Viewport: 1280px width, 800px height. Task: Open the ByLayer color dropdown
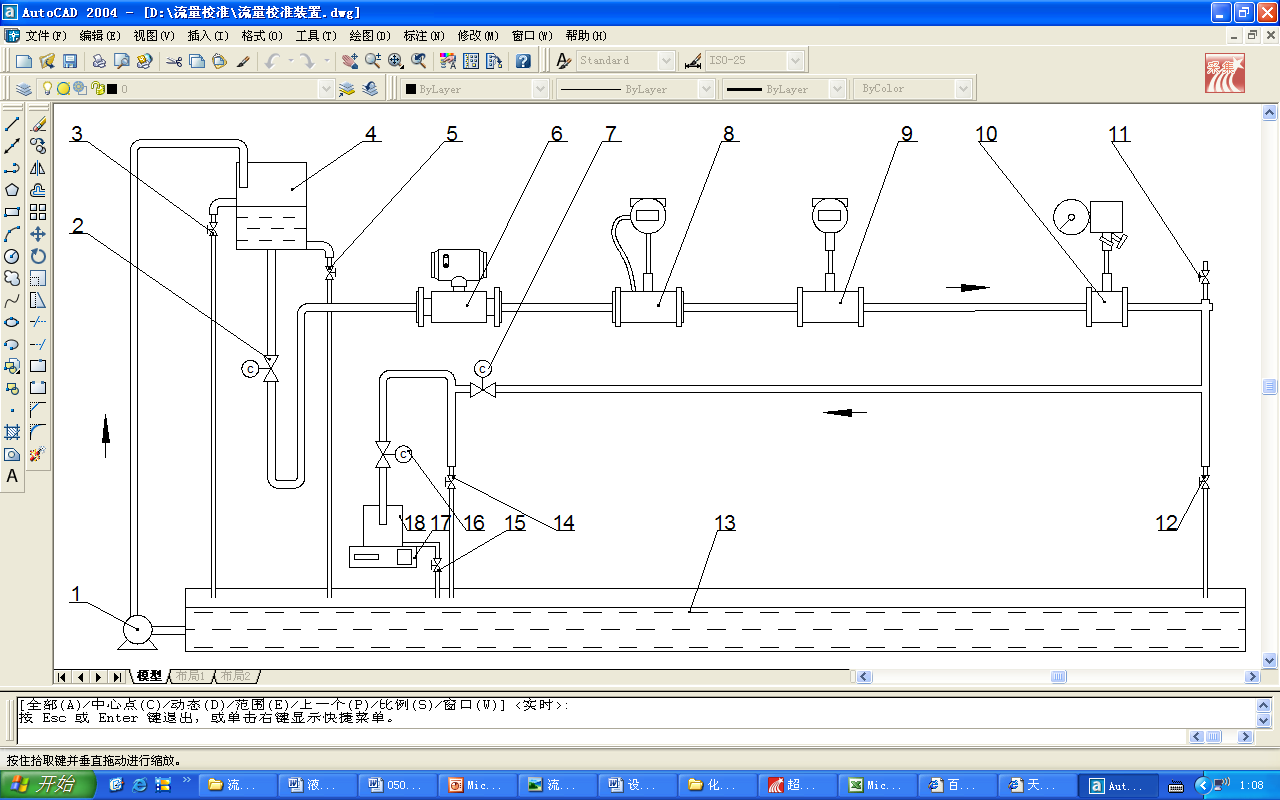[475, 89]
